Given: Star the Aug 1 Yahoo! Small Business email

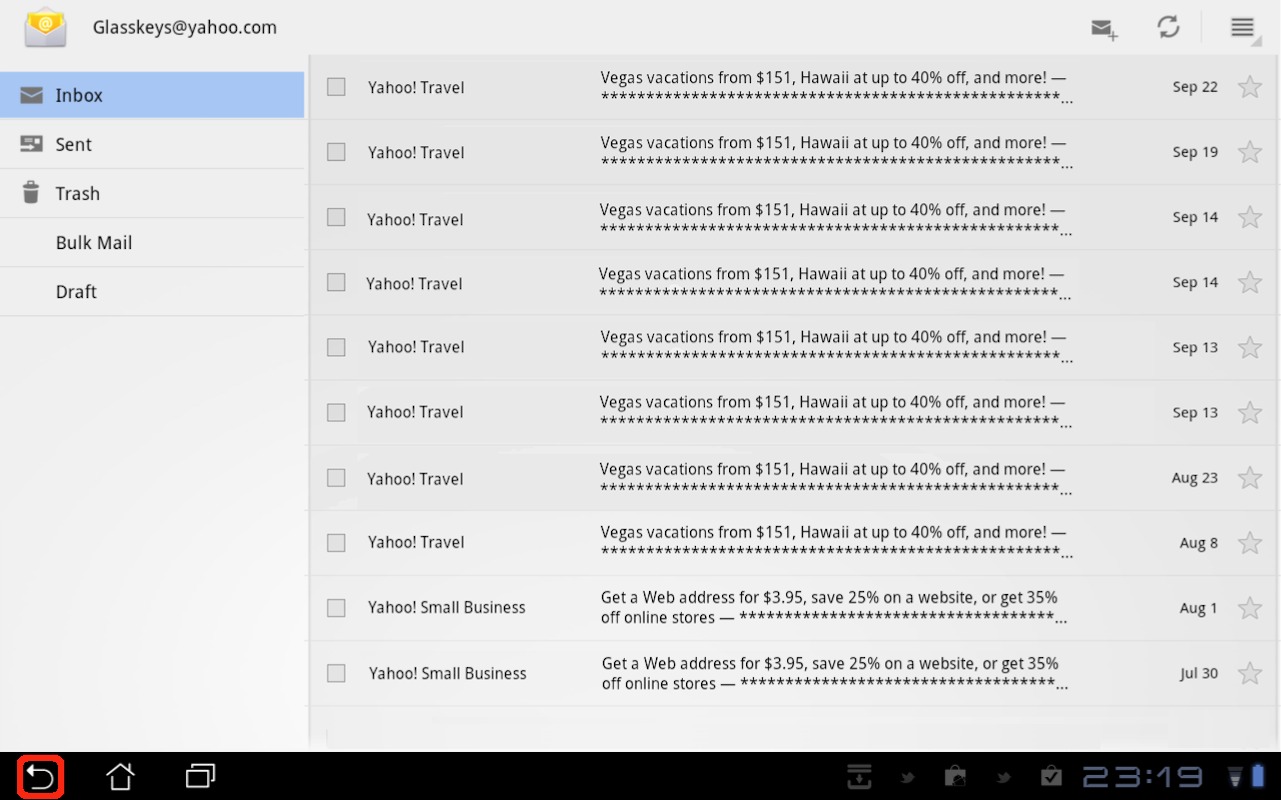Looking at the screenshot, I should (1249, 607).
